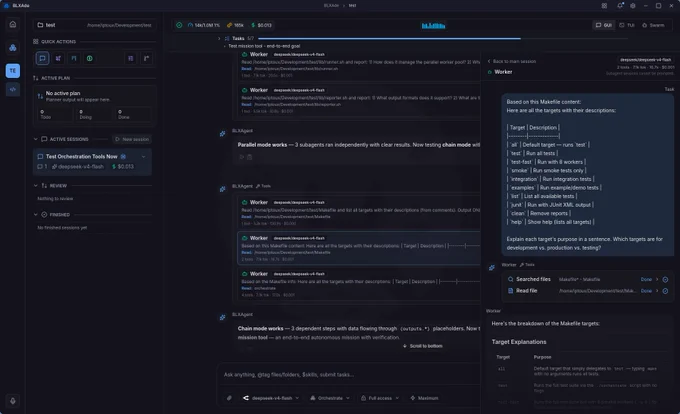Select the chat quick action icon
Viewport: 680px width, 414px height.
tap(42, 58)
